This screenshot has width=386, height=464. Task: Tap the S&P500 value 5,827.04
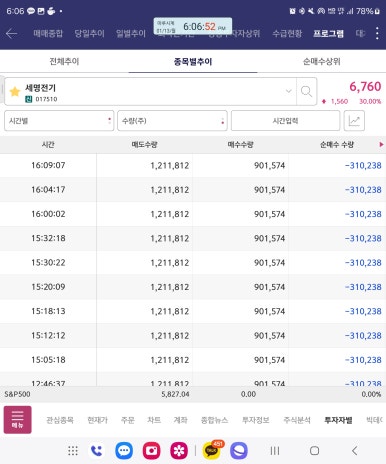point(175,394)
